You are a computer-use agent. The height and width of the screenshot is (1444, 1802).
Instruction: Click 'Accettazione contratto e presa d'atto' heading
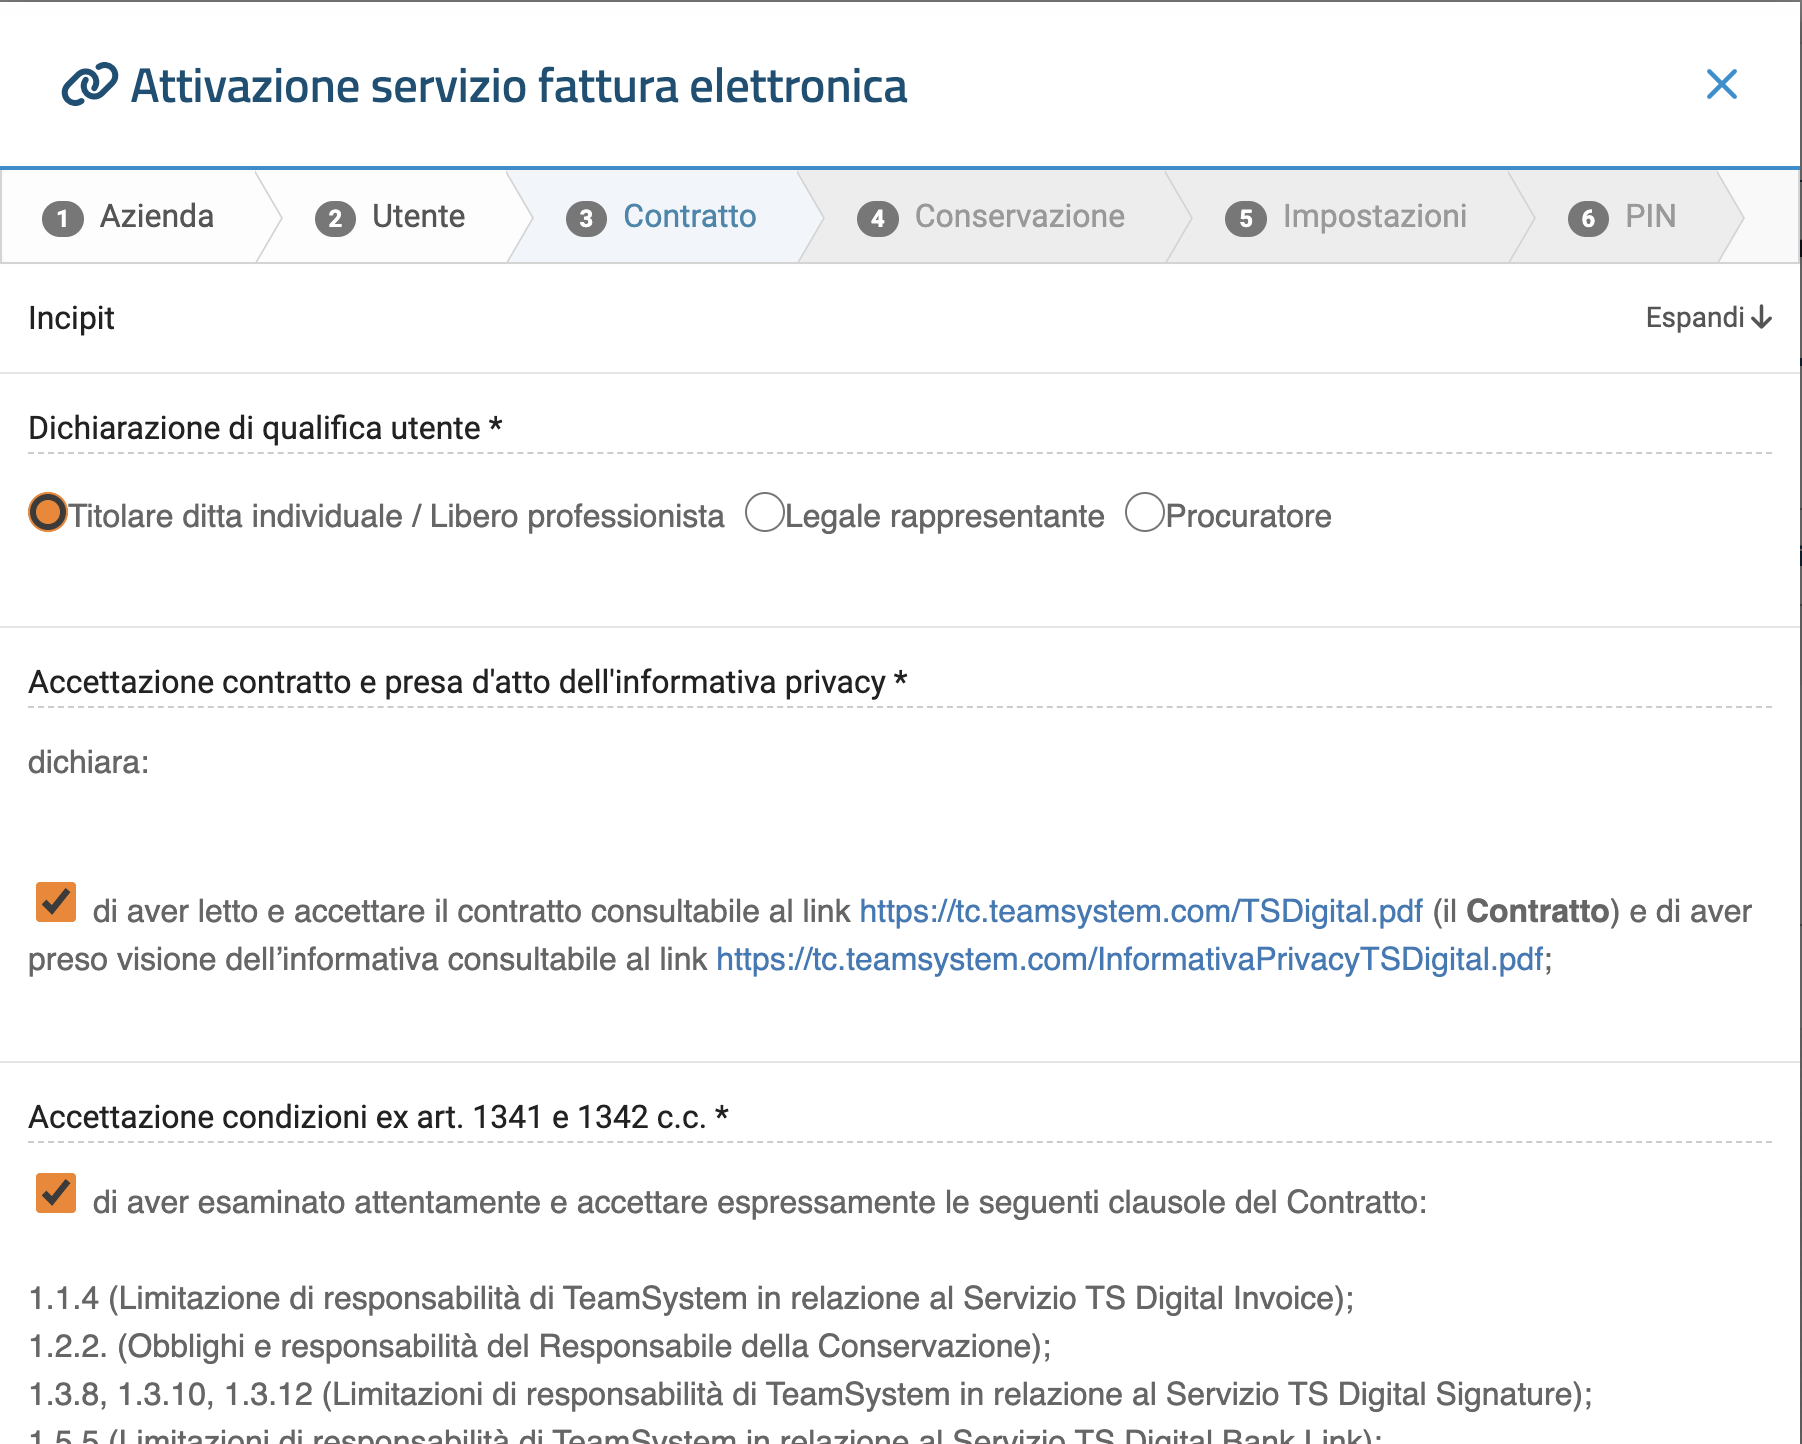pyautogui.click(x=468, y=682)
